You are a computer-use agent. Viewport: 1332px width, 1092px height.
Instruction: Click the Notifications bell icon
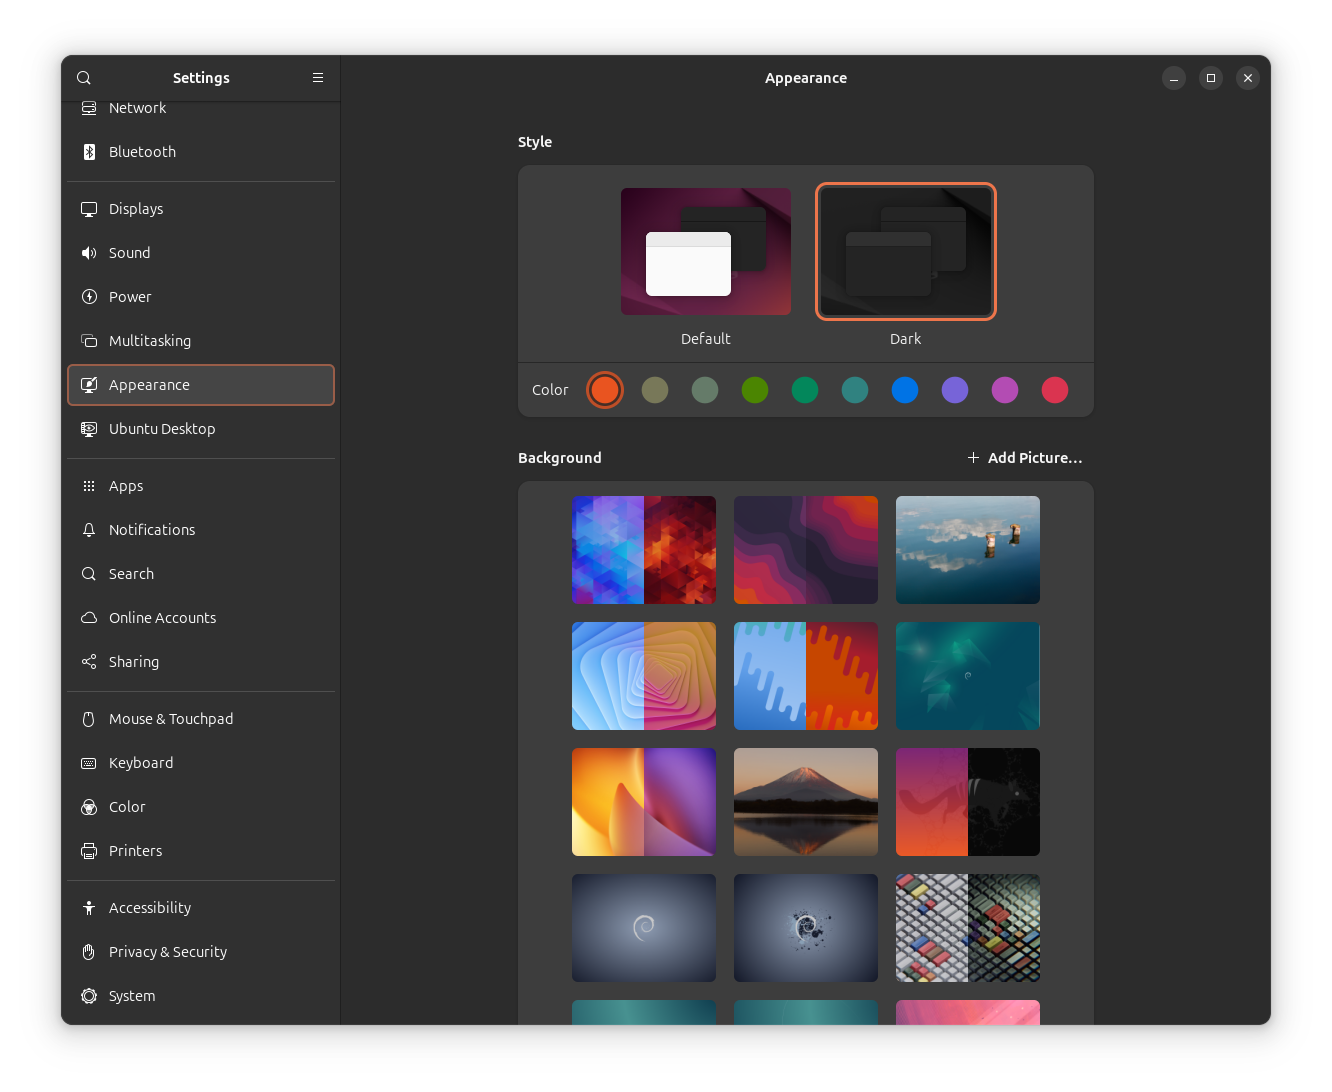pos(89,530)
